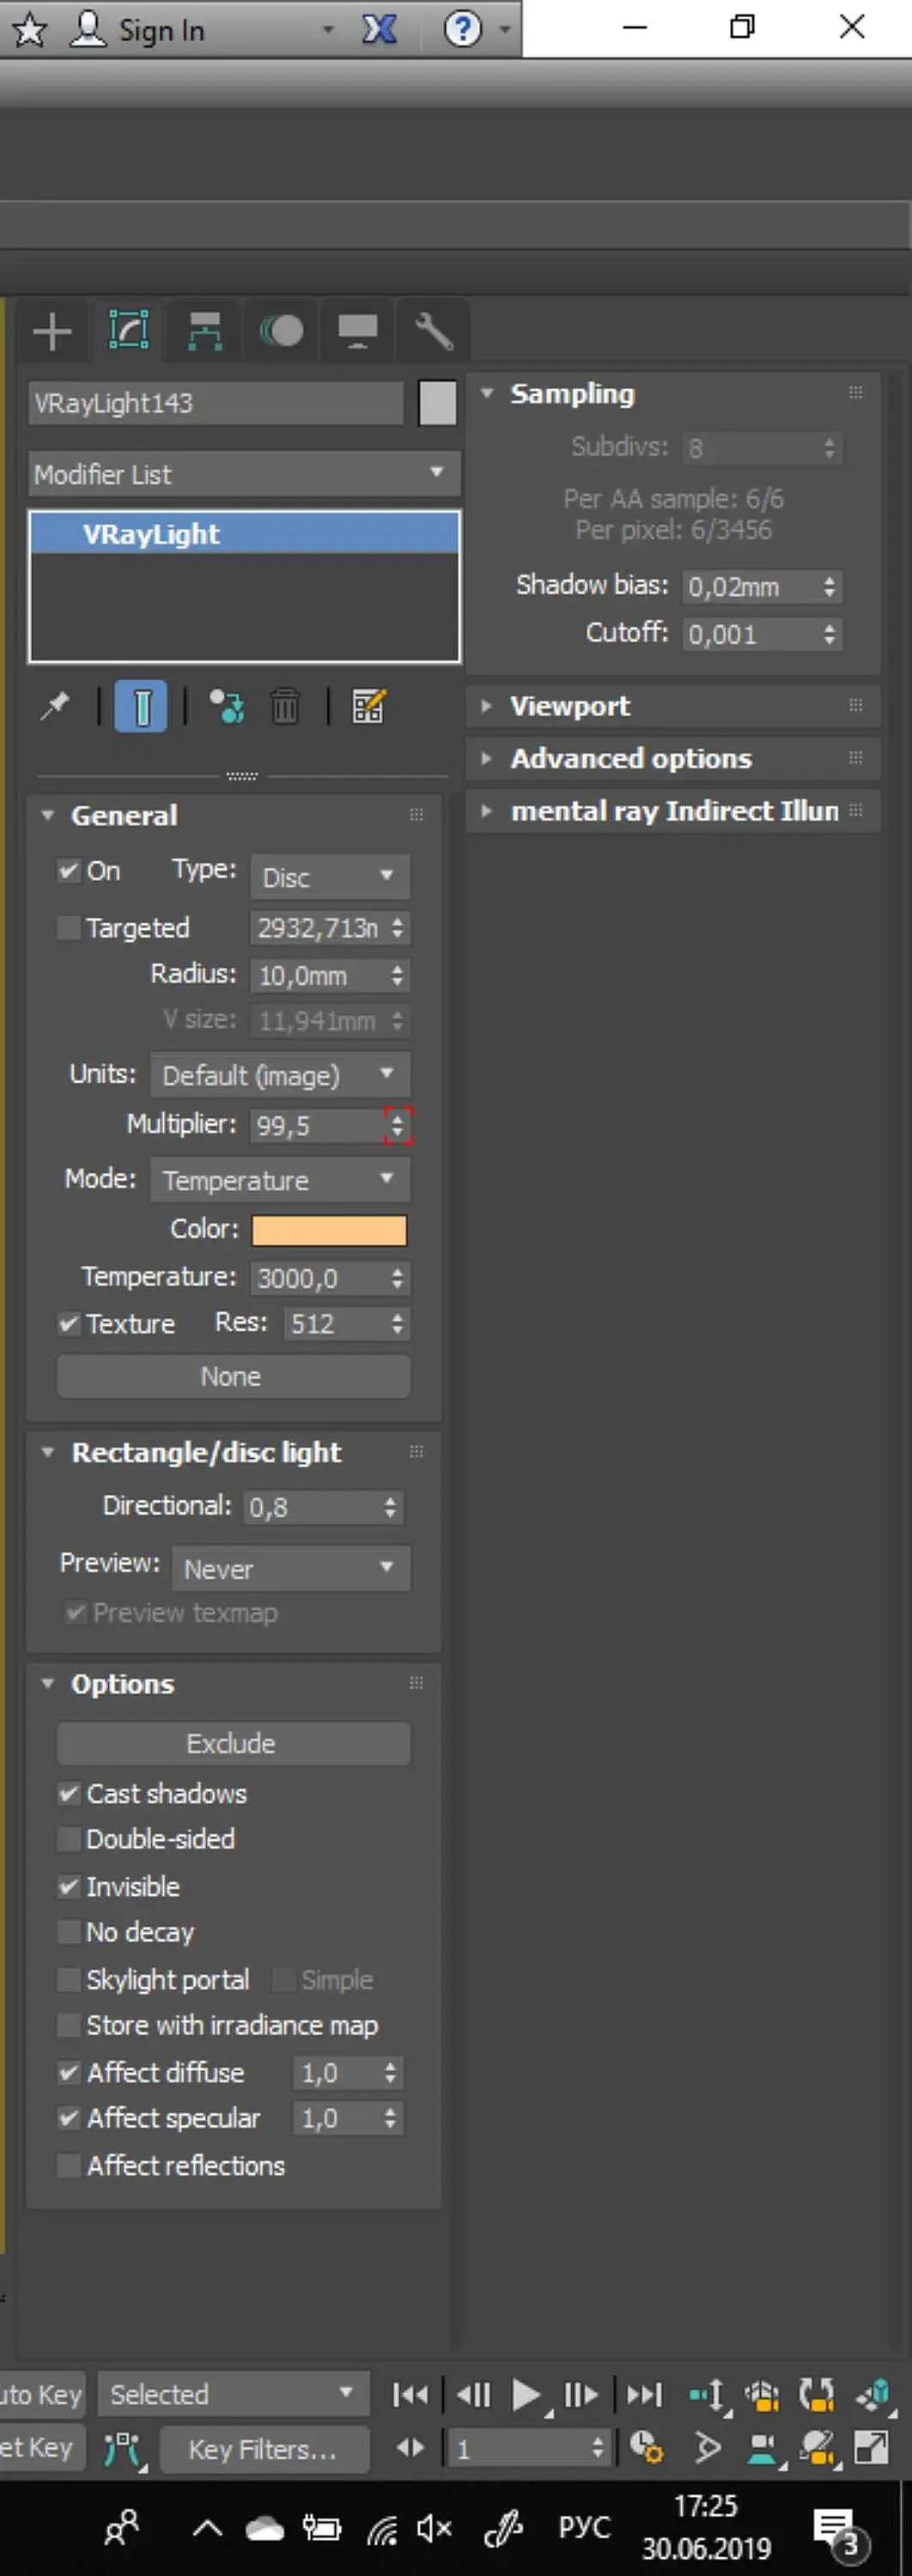Go to end of animation
This screenshot has width=912, height=2576.
pos(644,2394)
